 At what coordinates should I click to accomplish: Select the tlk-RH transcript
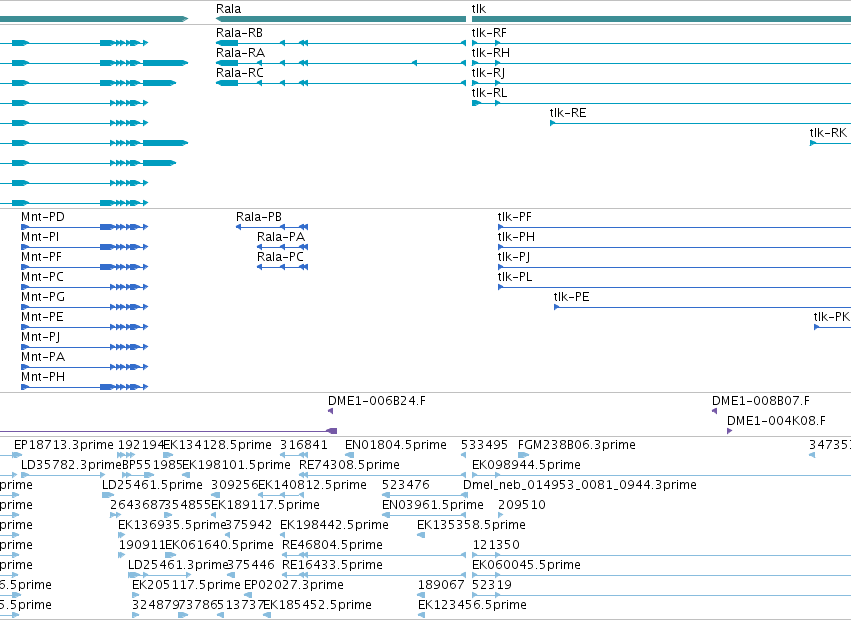(661, 63)
